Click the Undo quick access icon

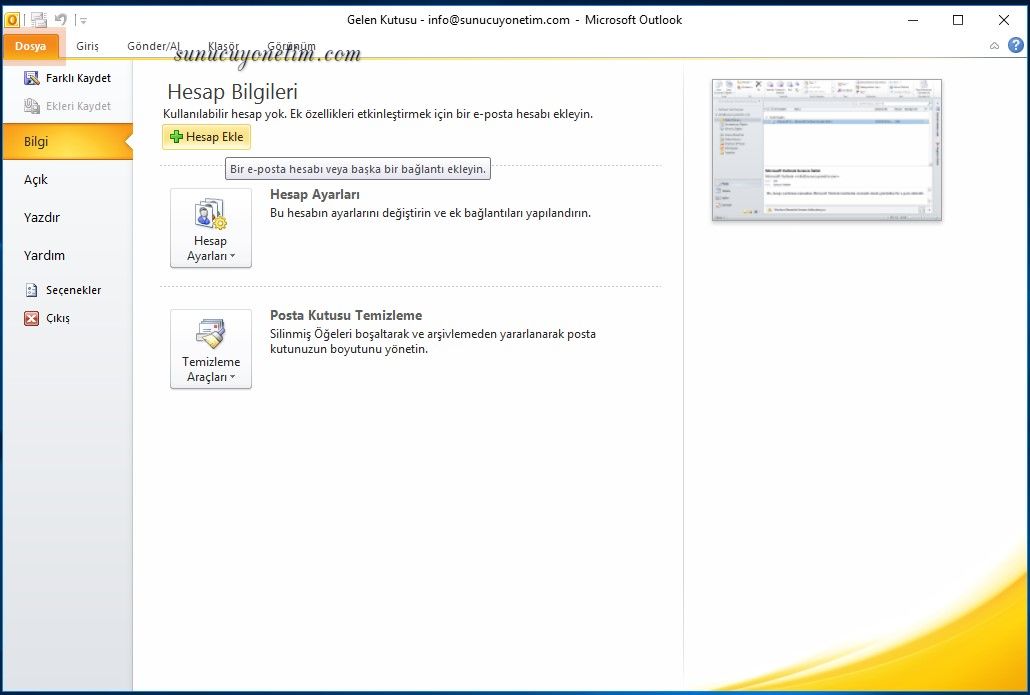tap(60, 20)
